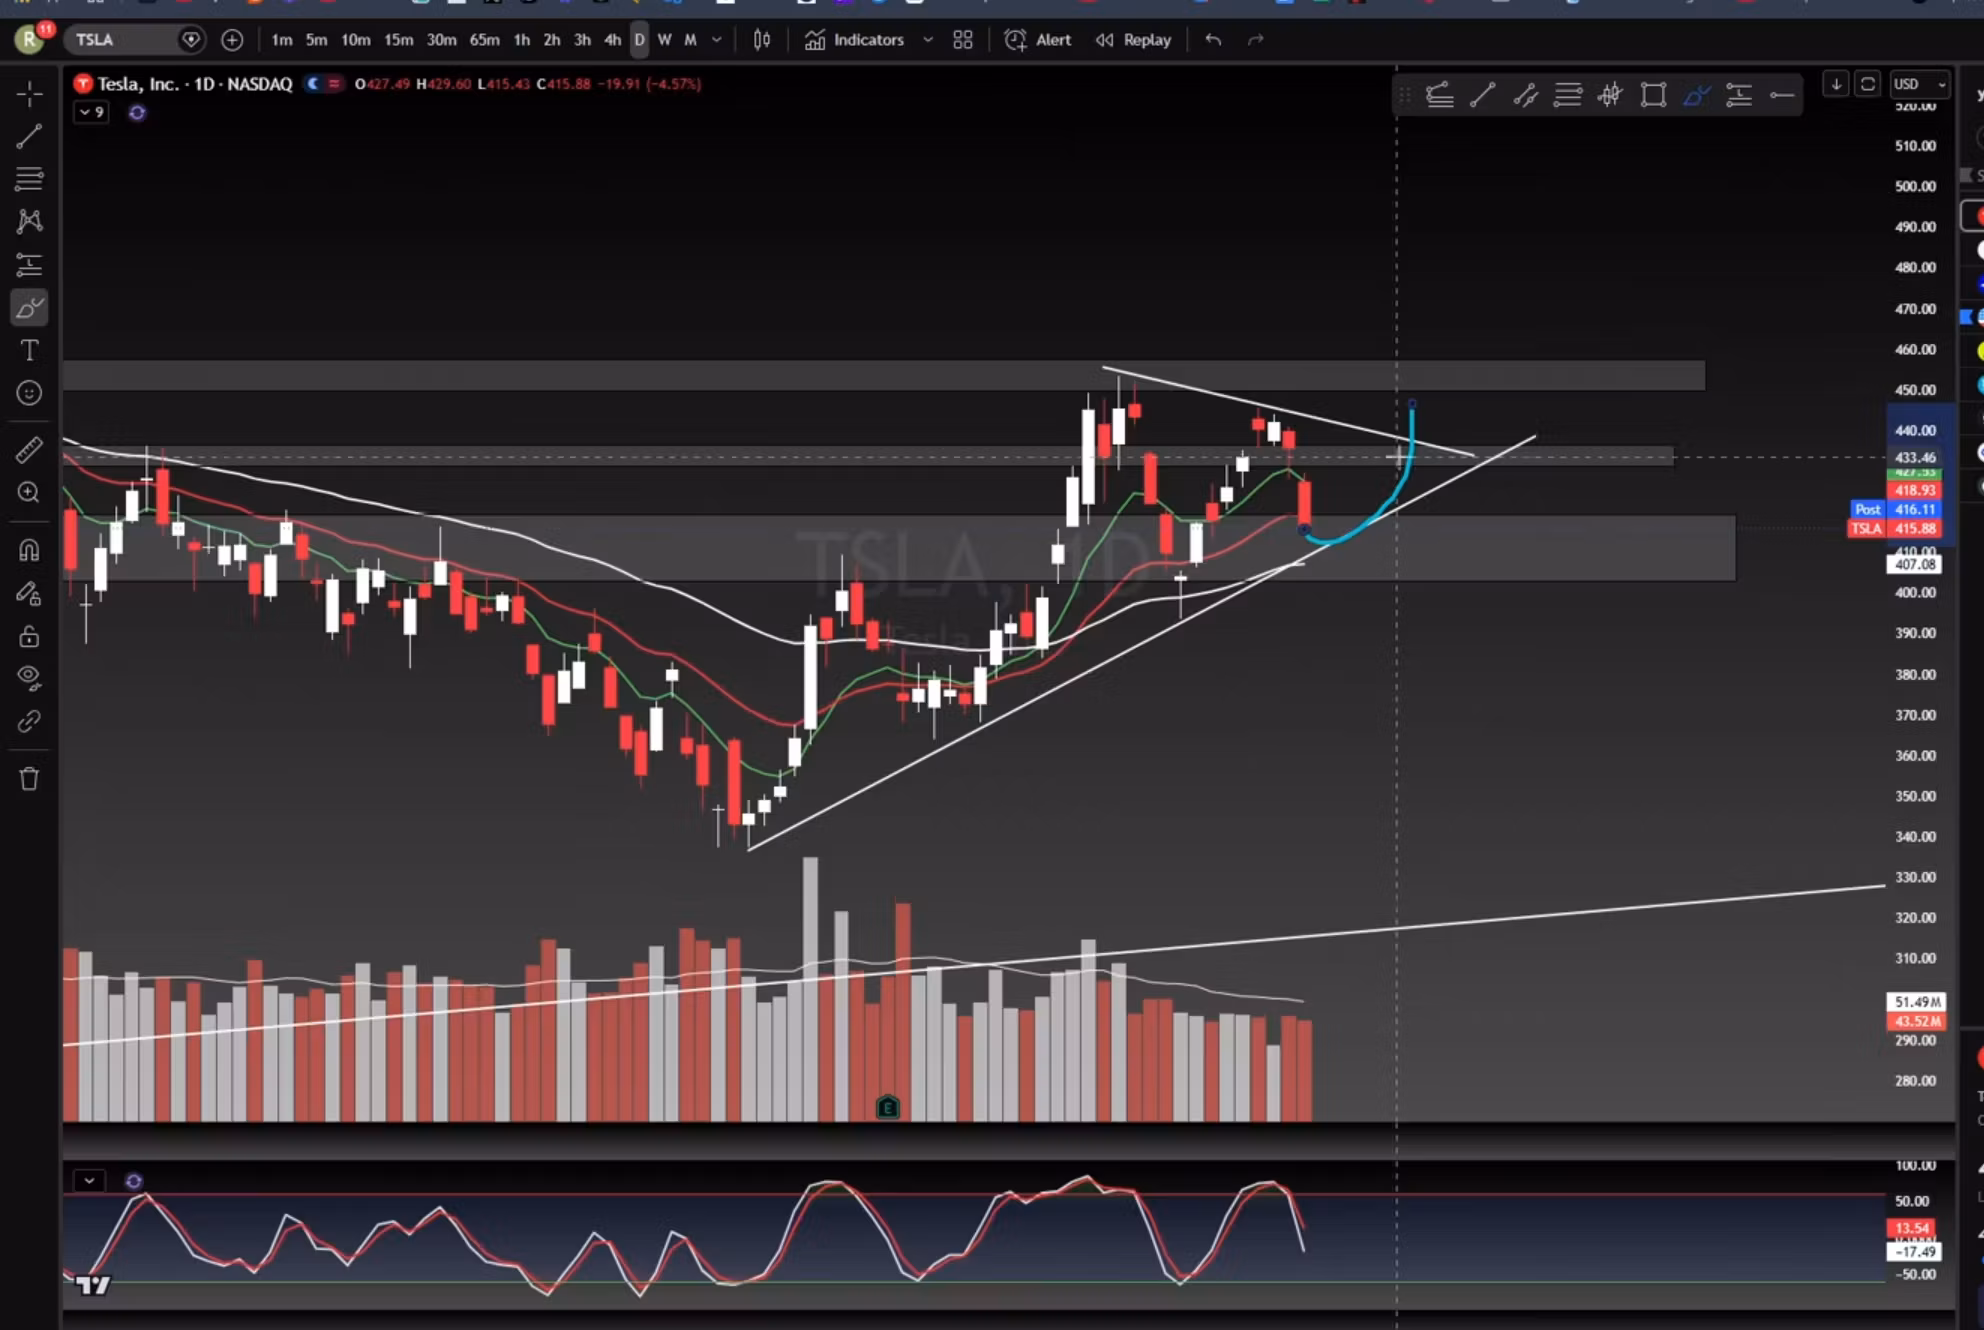Open the user profile avatar R
1984x1330 pixels.
(x=29, y=40)
